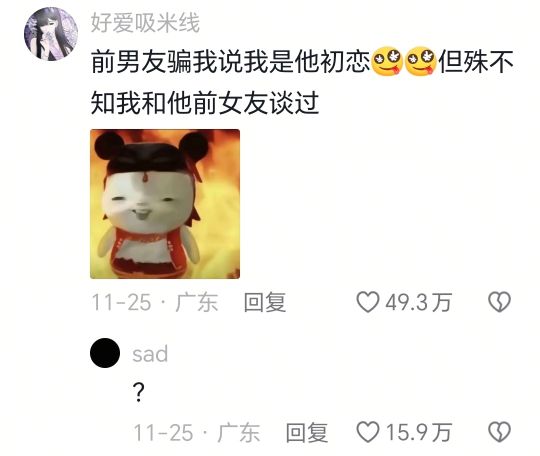Open the username sad
This screenshot has height=456, width=540.
point(150,354)
